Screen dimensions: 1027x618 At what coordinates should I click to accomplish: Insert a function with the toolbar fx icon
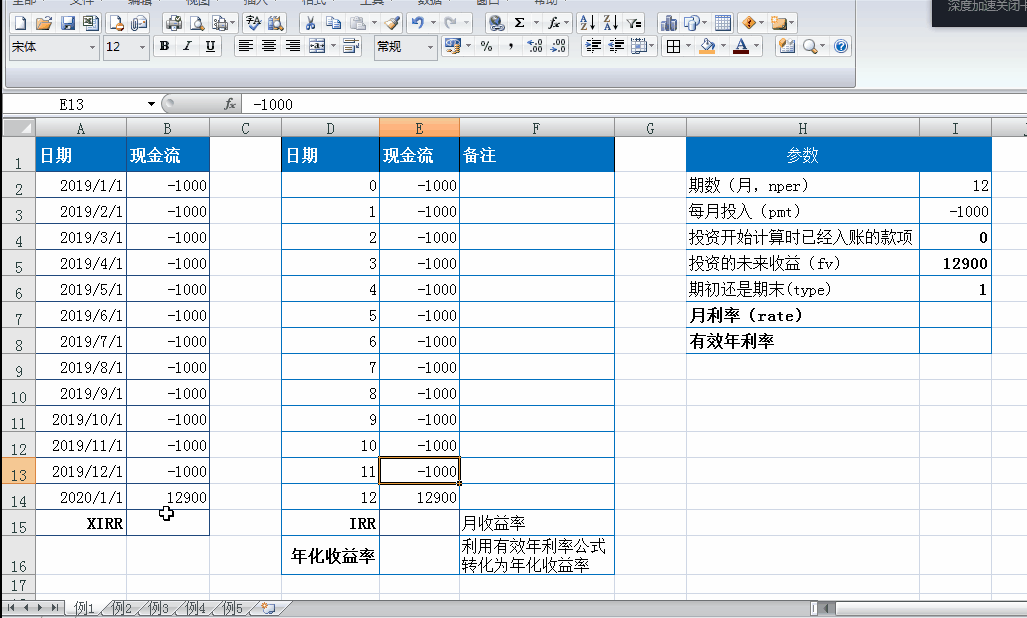tap(554, 24)
